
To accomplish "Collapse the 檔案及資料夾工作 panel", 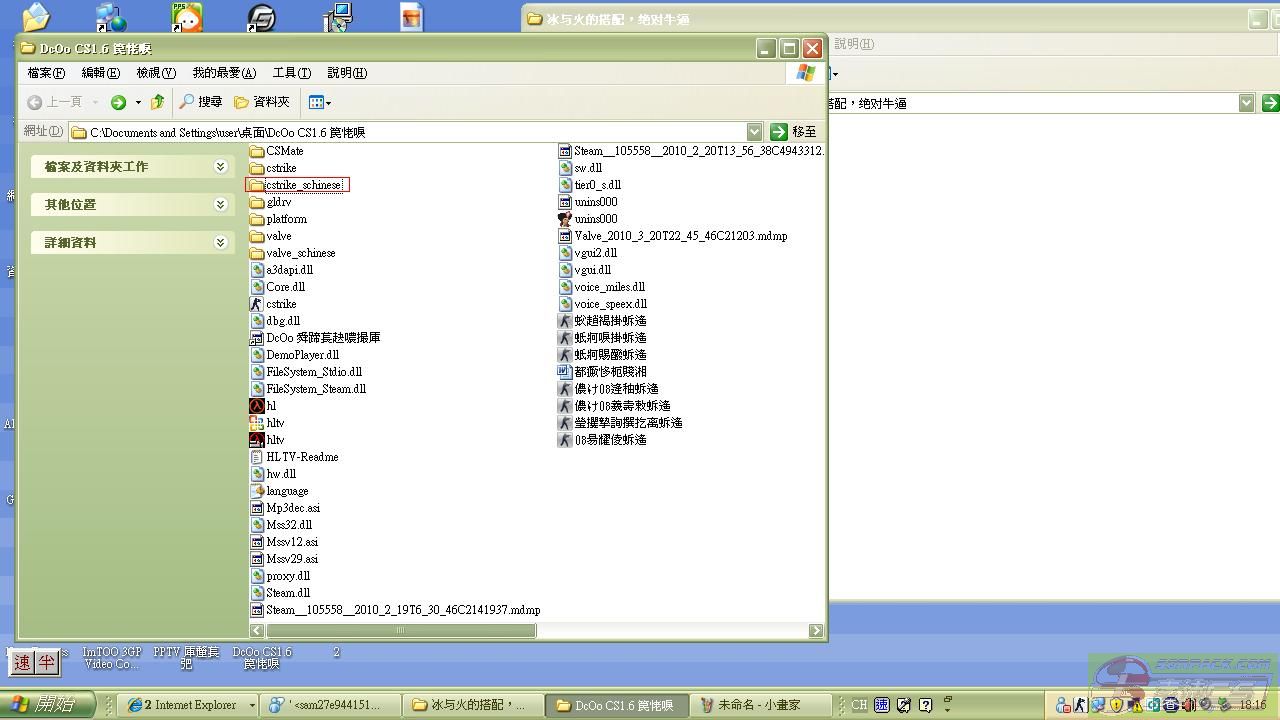I will coord(220,167).
